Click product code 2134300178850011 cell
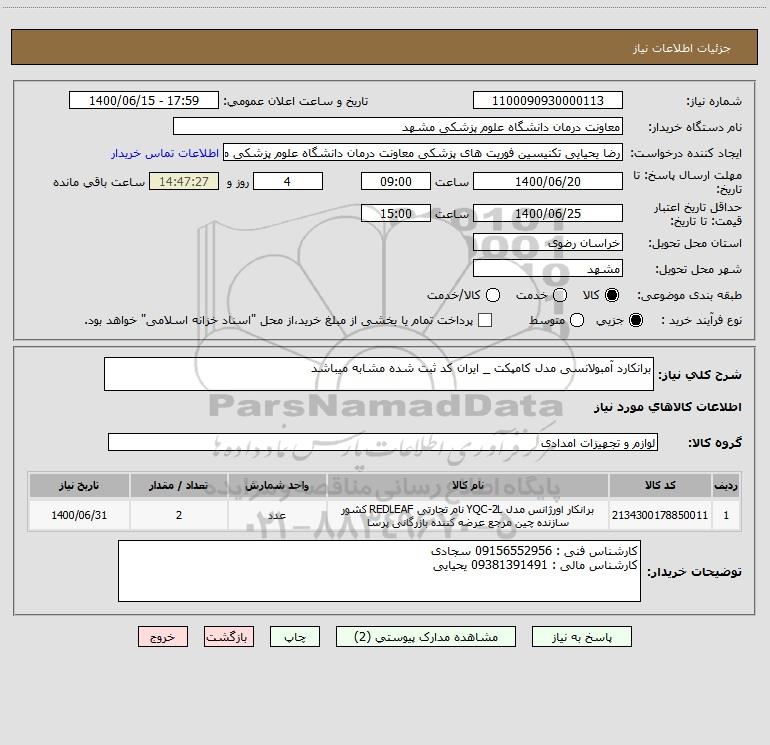 [660, 515]
